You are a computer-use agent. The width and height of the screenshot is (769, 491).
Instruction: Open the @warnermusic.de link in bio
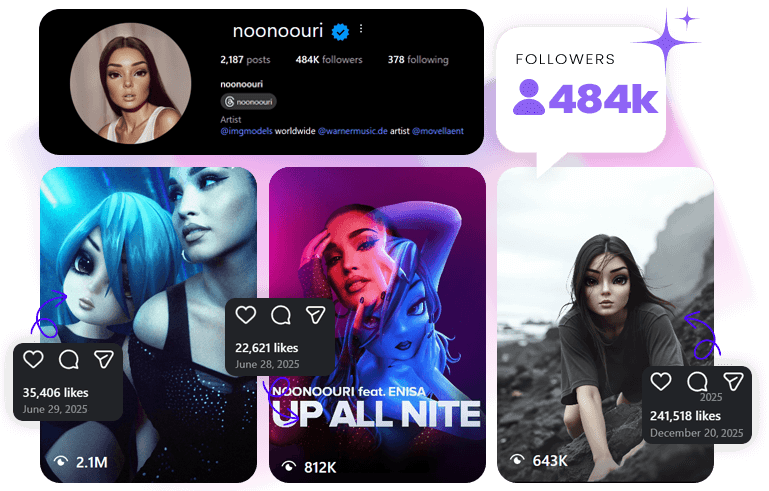(x=353, y=131)
